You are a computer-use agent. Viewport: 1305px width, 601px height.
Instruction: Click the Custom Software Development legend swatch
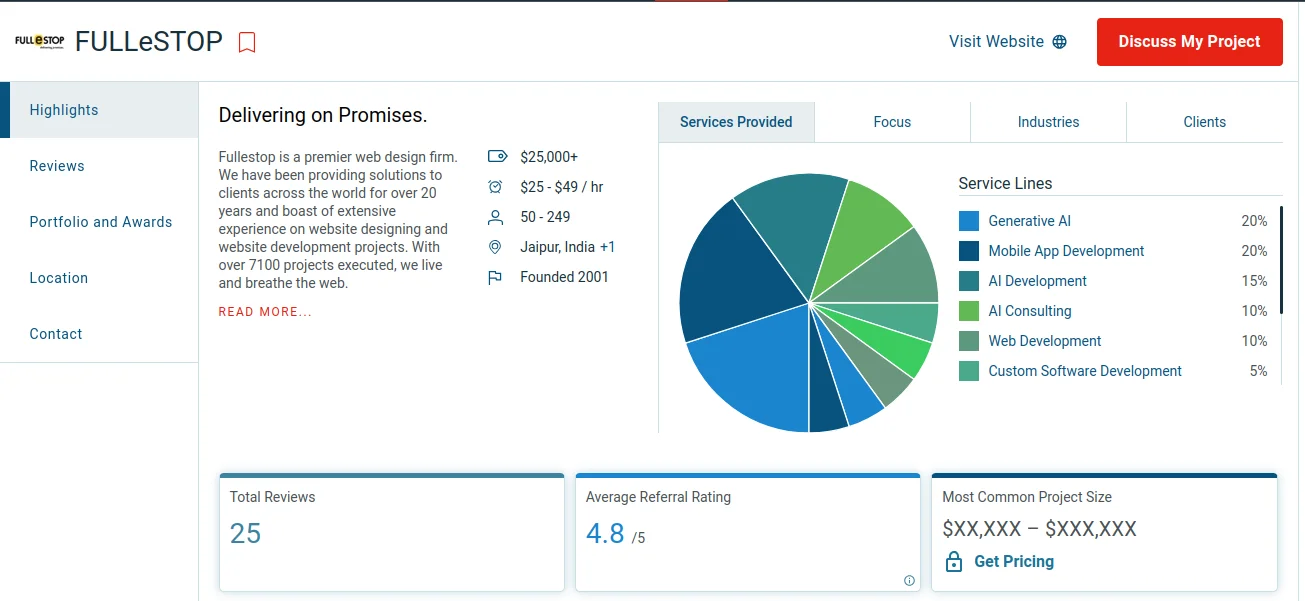969,371
